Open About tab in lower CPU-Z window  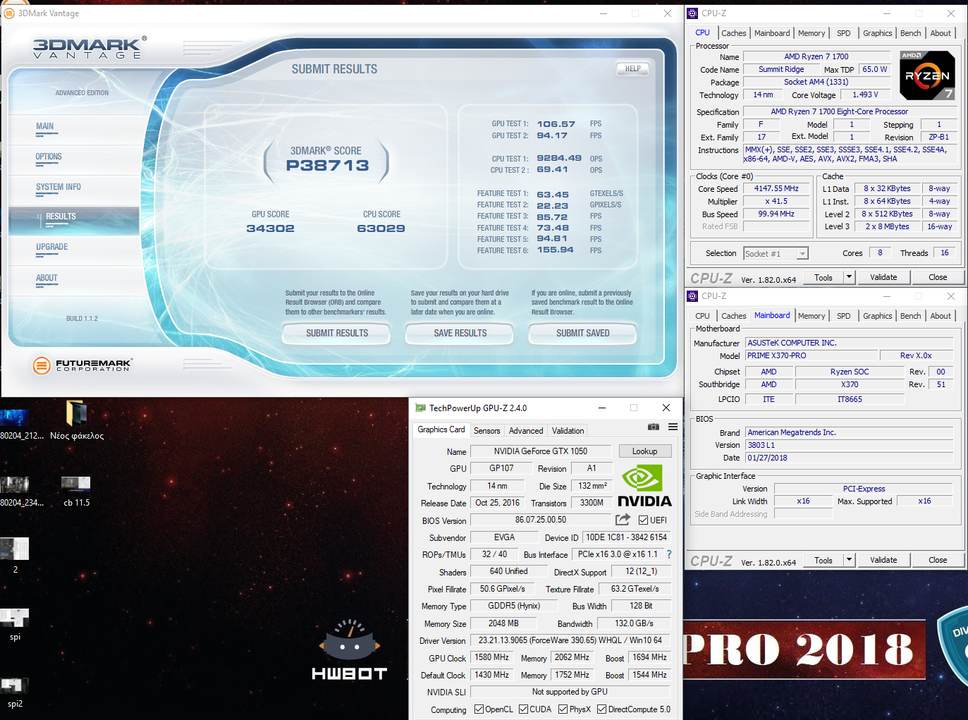pyautogui.click(x=940, y=316)
